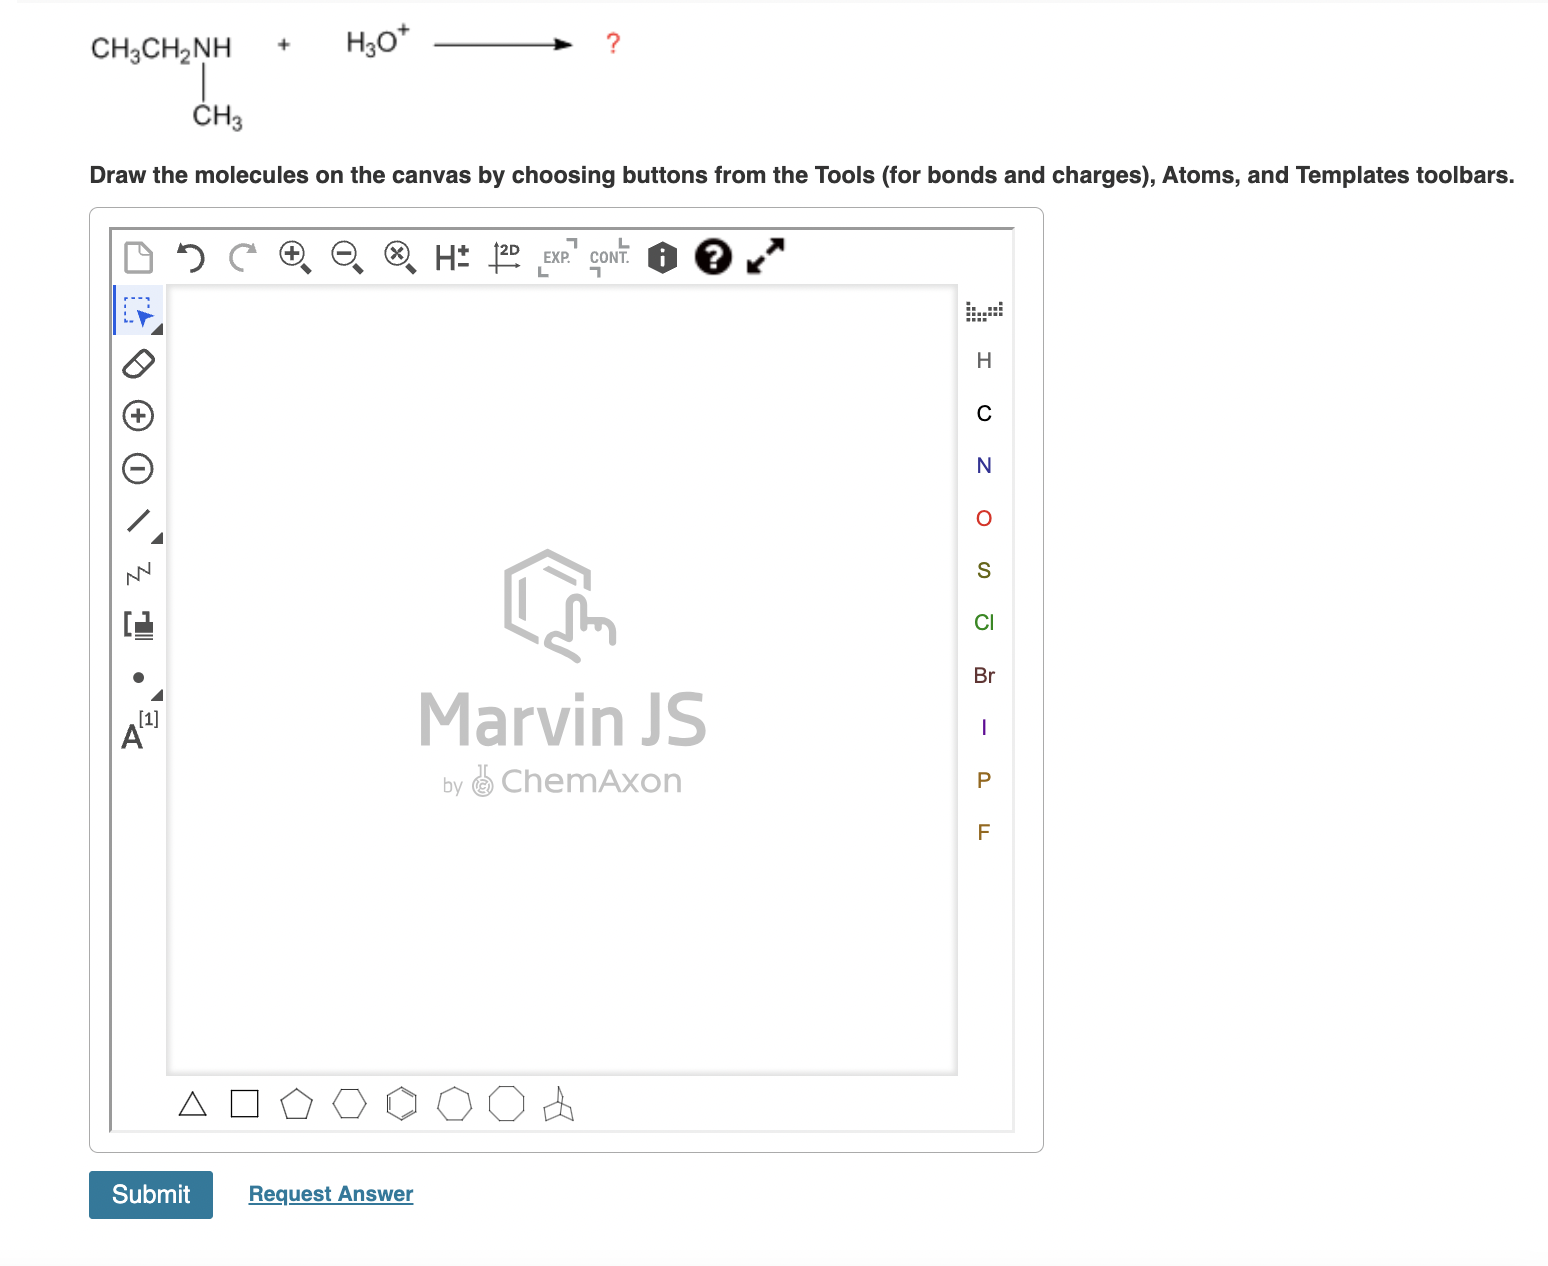Toggle explicit hydrogens with H± button

[x=452, y=257]
